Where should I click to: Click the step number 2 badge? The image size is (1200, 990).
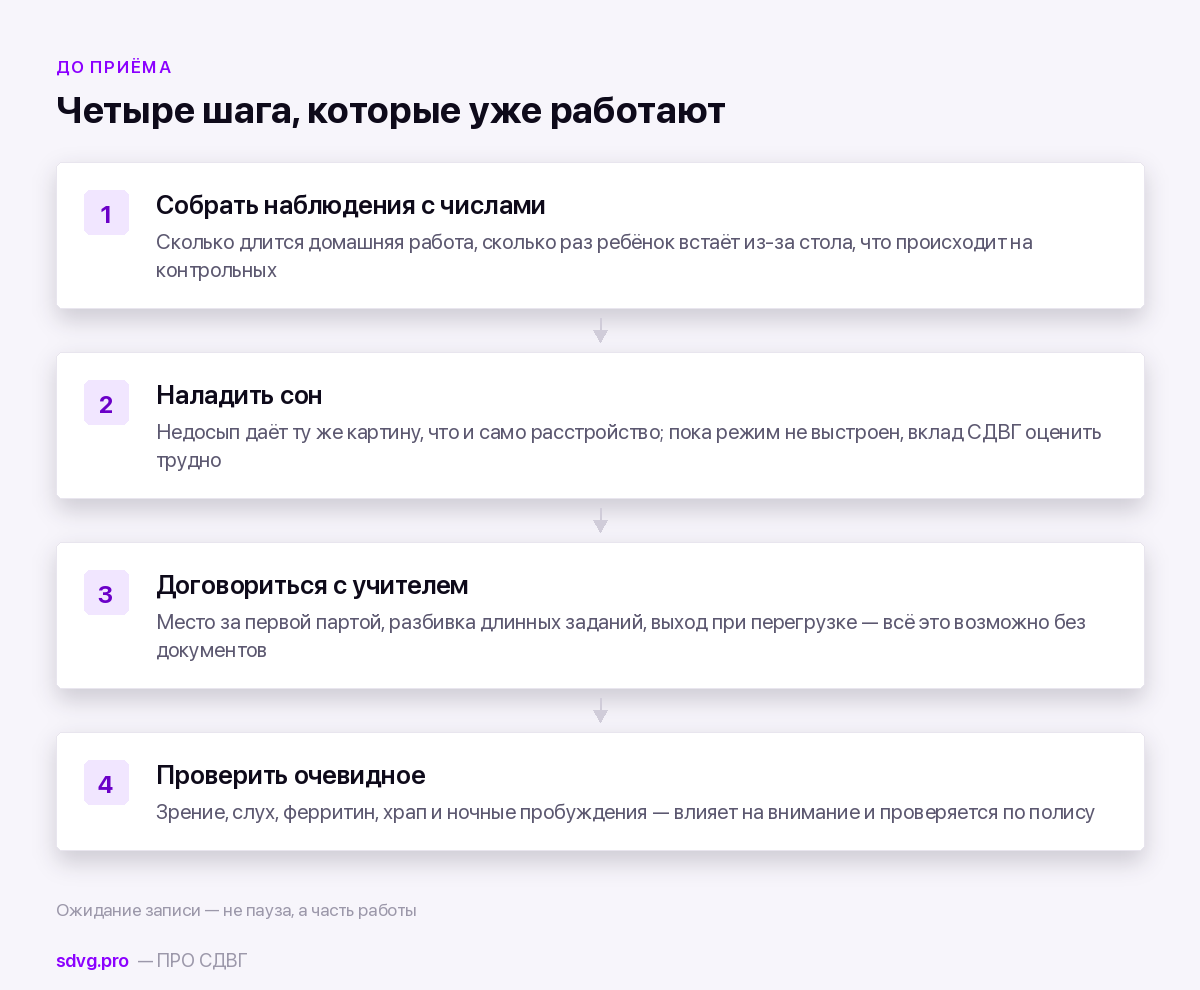[106, 403]
